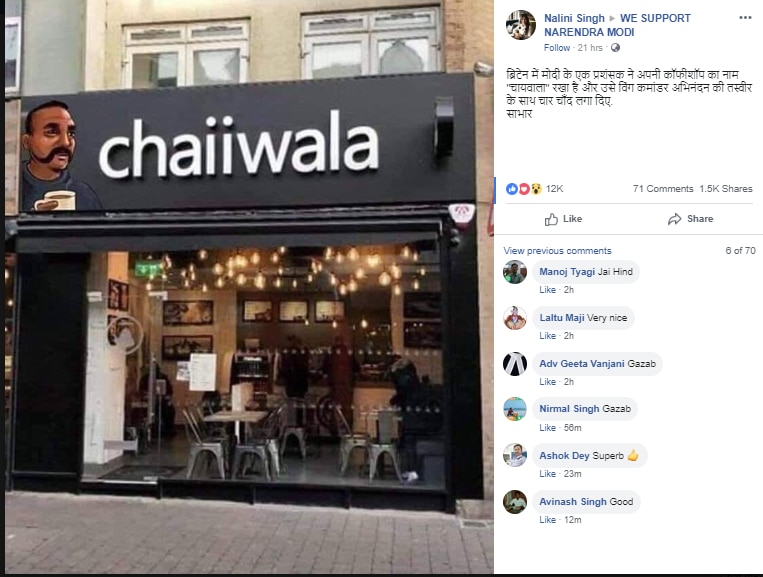
Task: Open Nalini Singh's profile picture
Action: click(x=521, y=25)
